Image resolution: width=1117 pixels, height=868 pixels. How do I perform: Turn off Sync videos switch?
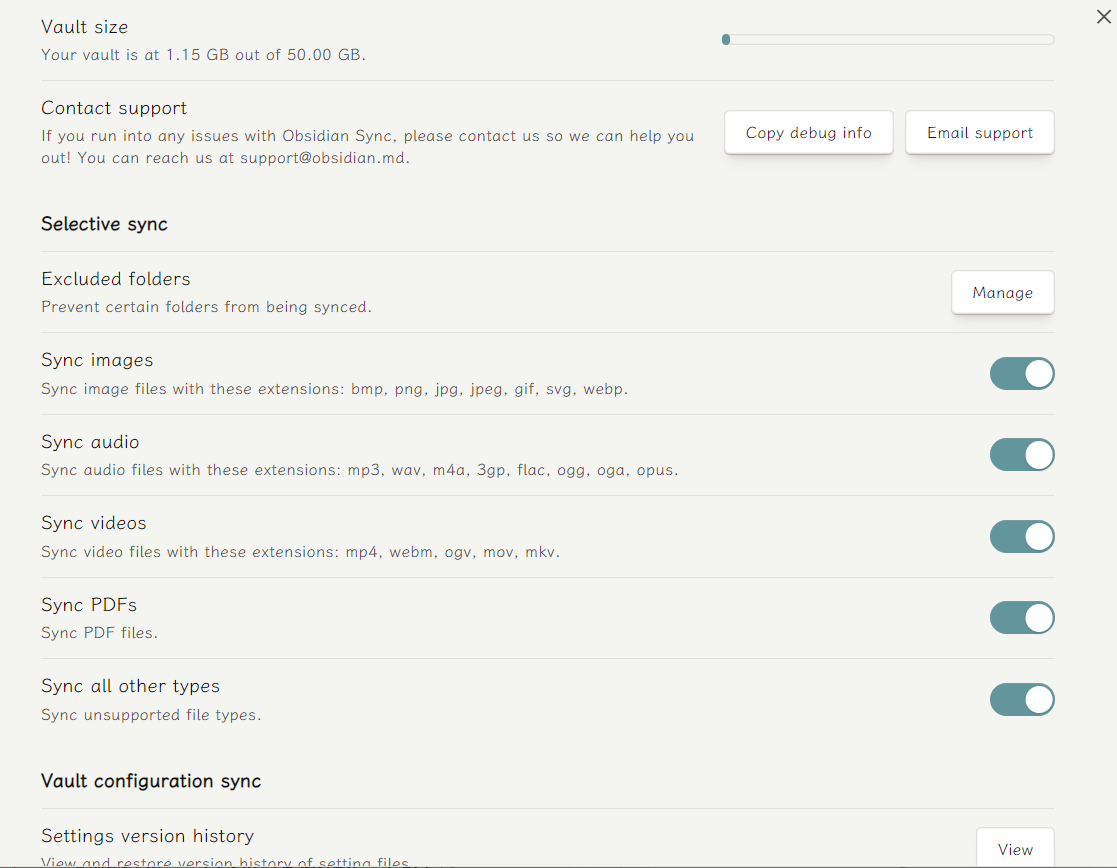point(1022,537)
